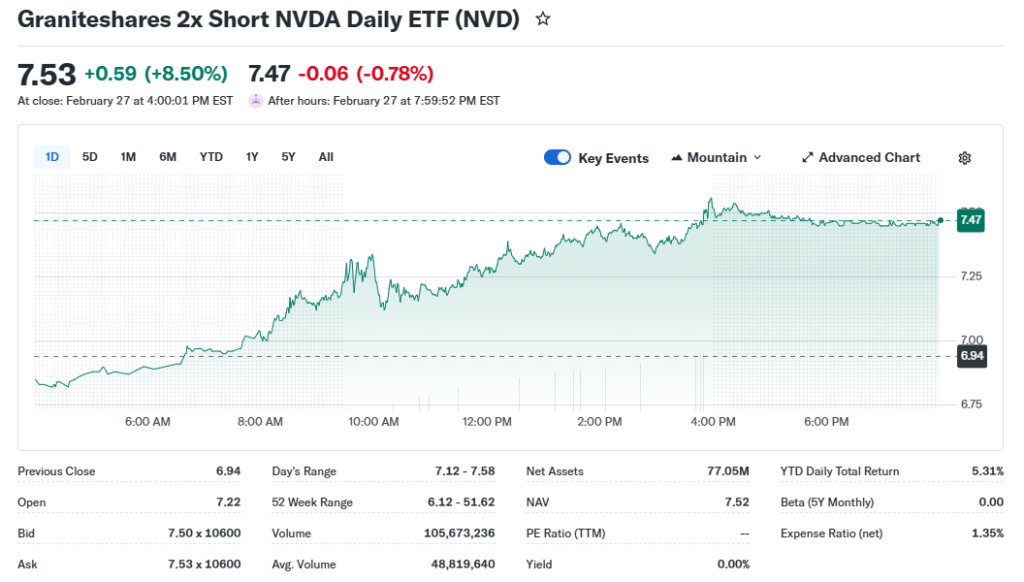The image size is (1024, 582).
Task: Show the 6M chart range
Action: coord(168,157)
